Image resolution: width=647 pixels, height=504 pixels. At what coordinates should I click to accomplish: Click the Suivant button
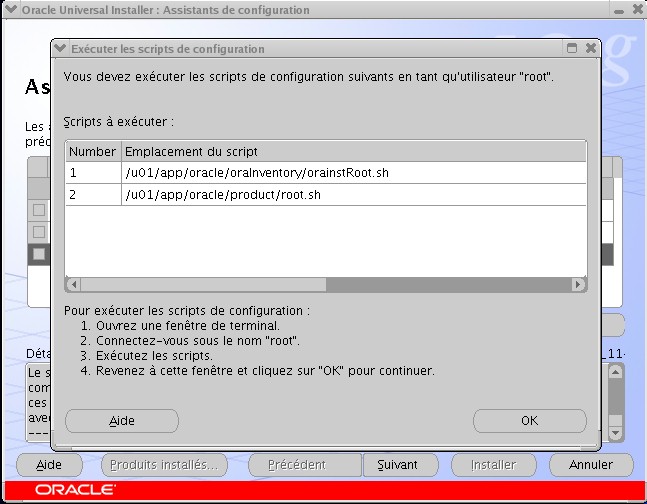(400, 465)
